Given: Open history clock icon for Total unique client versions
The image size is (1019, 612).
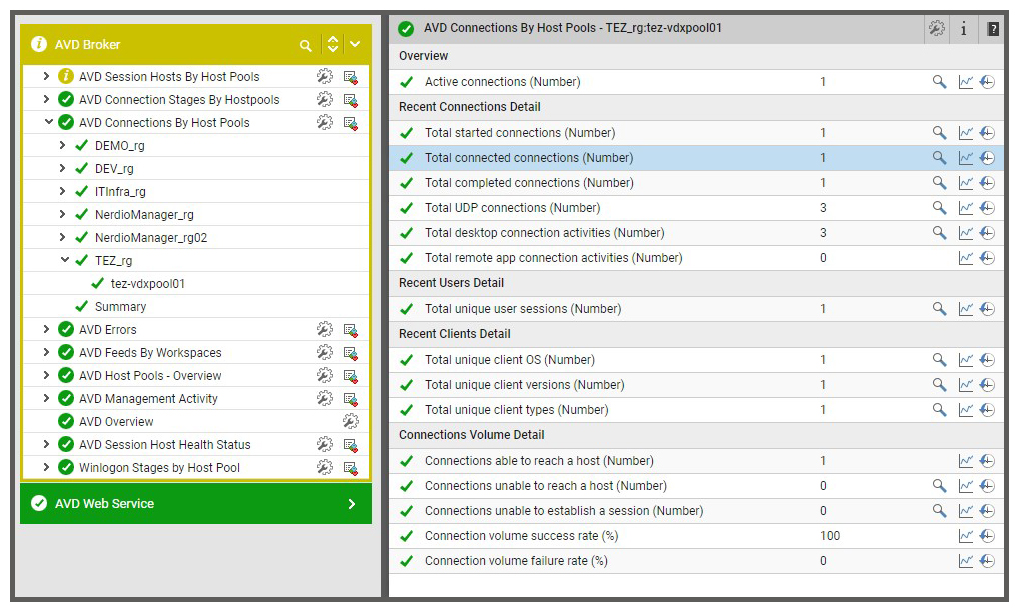Looking at the screenshot, I should tap(987, 385).
